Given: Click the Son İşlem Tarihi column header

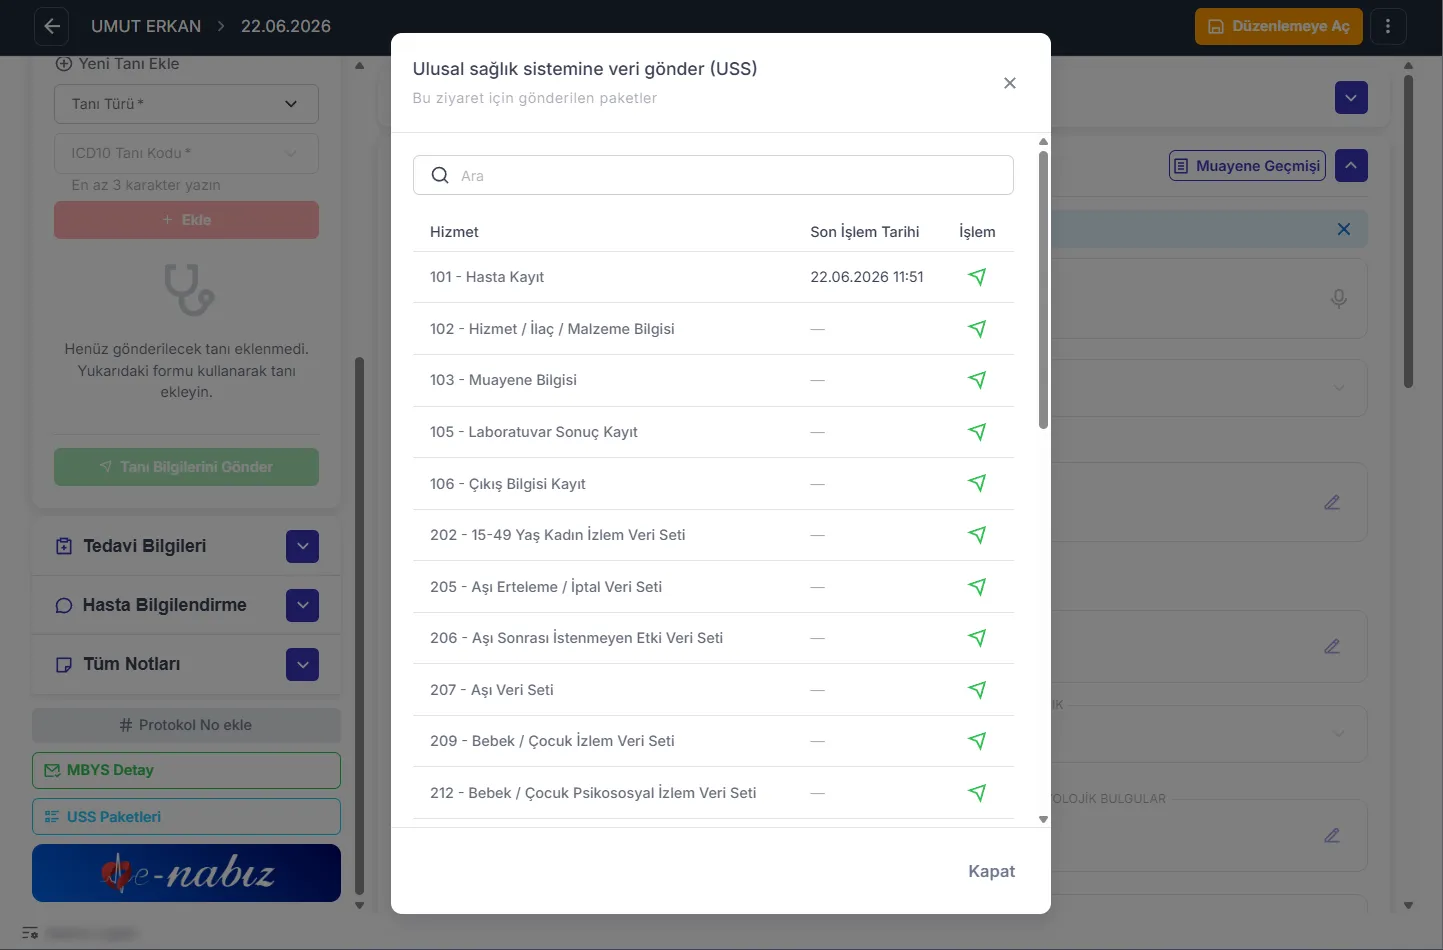Looking at the screenshot, I should point(865,232).
